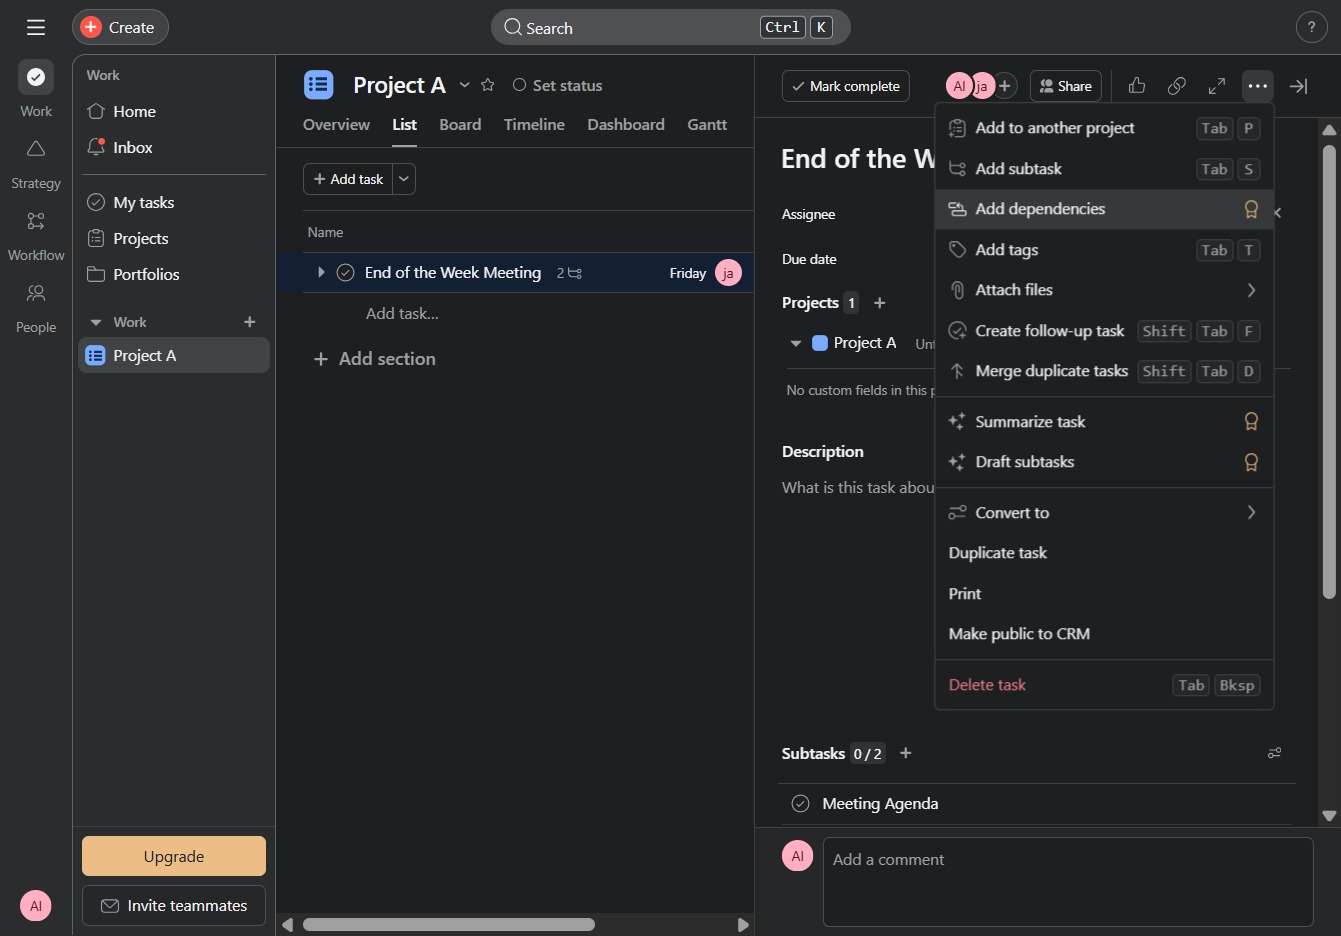The image size is (1341, 936).
Task: Mark End of the Week Meeting row complete
Action: (346, 273)
